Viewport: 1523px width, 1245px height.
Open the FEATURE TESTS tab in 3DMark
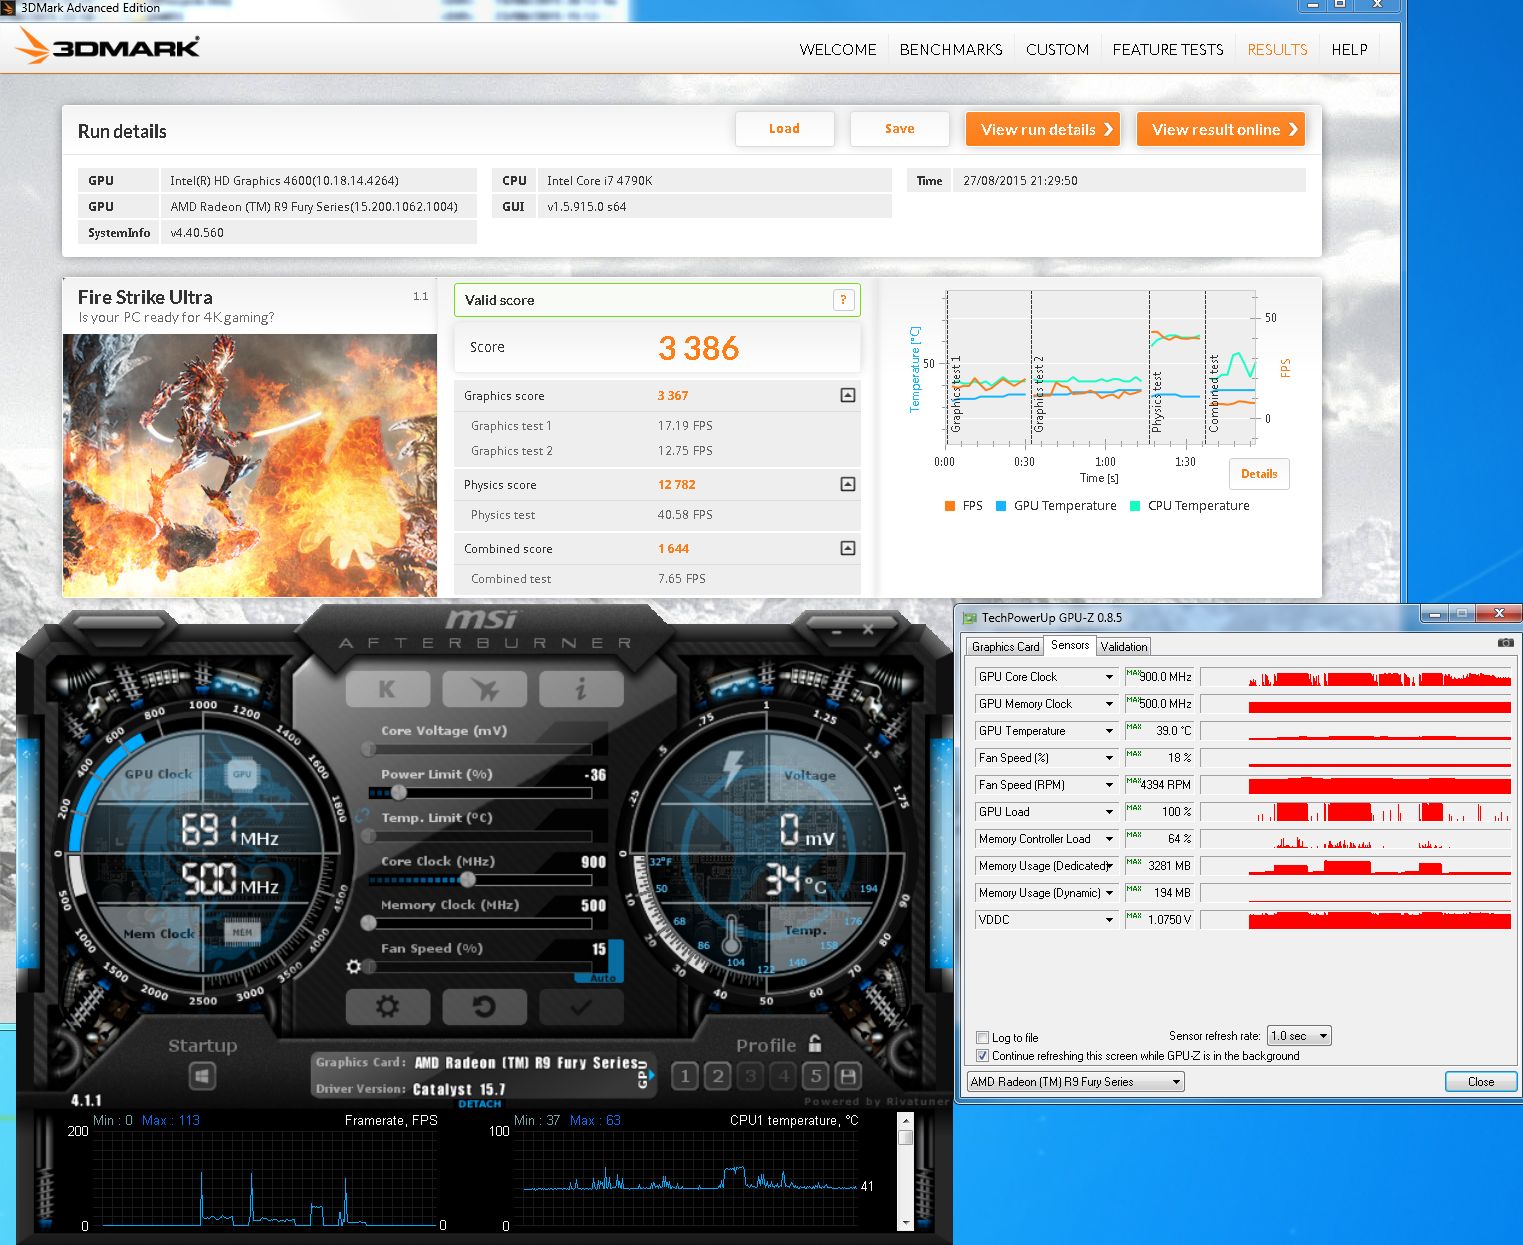[x=1168, y=49]
